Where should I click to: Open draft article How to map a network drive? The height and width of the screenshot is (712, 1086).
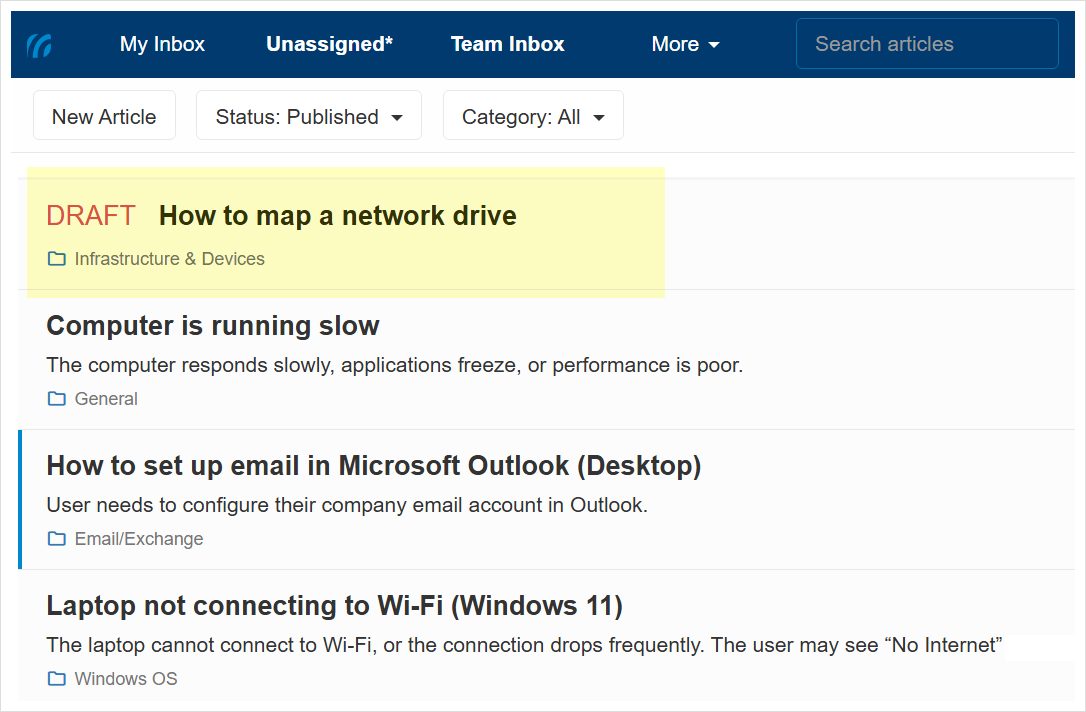click(337, 216)
